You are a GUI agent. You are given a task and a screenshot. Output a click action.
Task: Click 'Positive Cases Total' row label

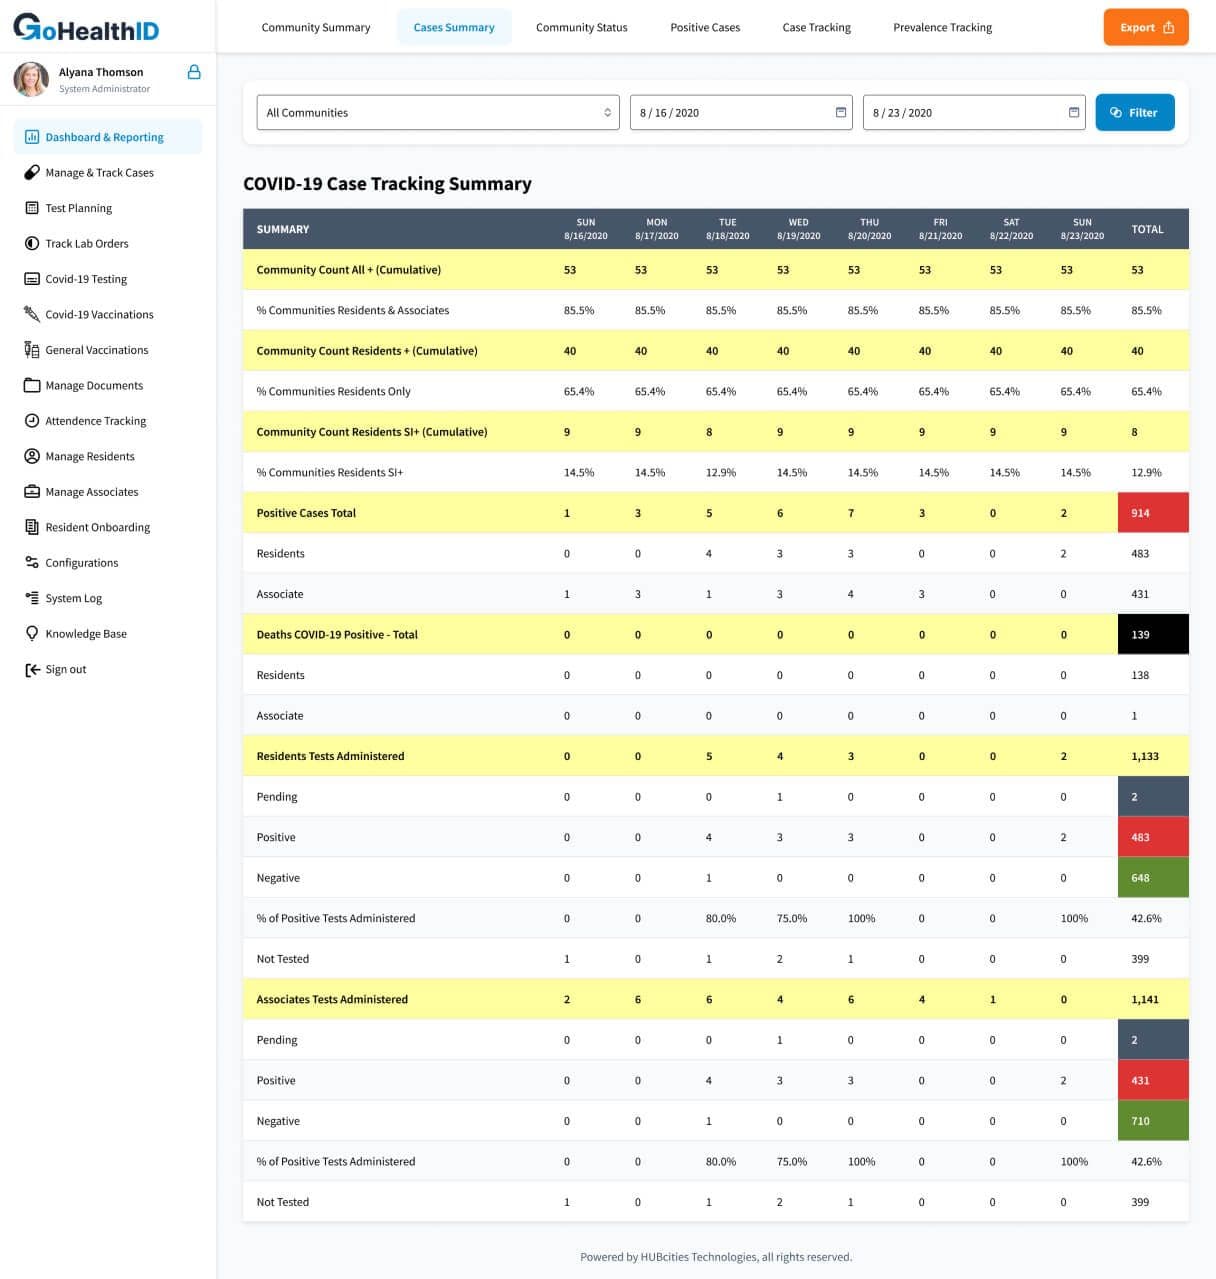(x=306, y=513)
